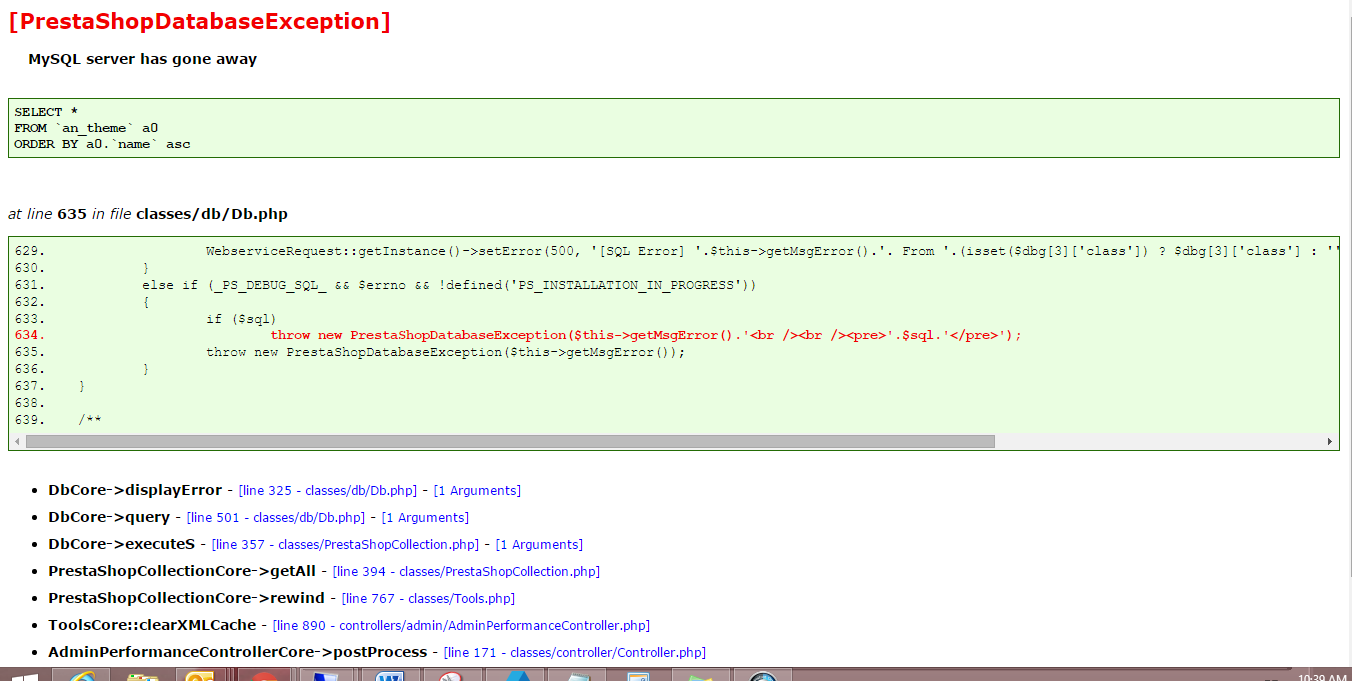Click the 'DbCore->executeS' stack entry name
The image size is (1352, 681).
coord(122,545)
